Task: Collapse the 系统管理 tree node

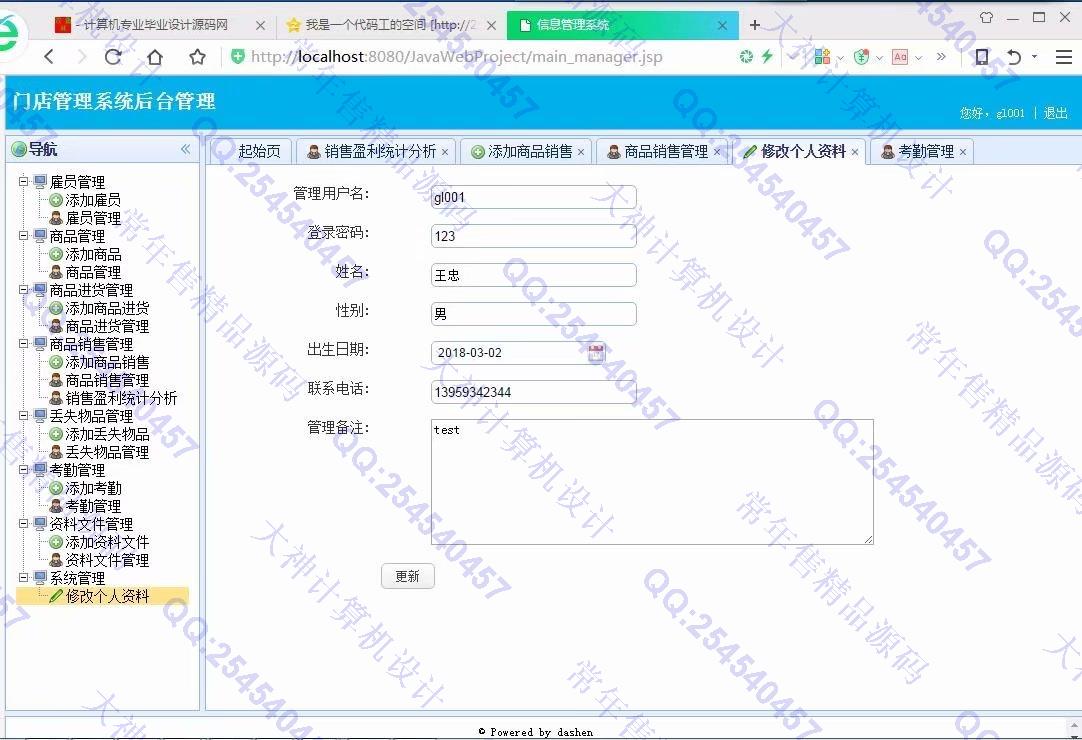Action: 23,578
